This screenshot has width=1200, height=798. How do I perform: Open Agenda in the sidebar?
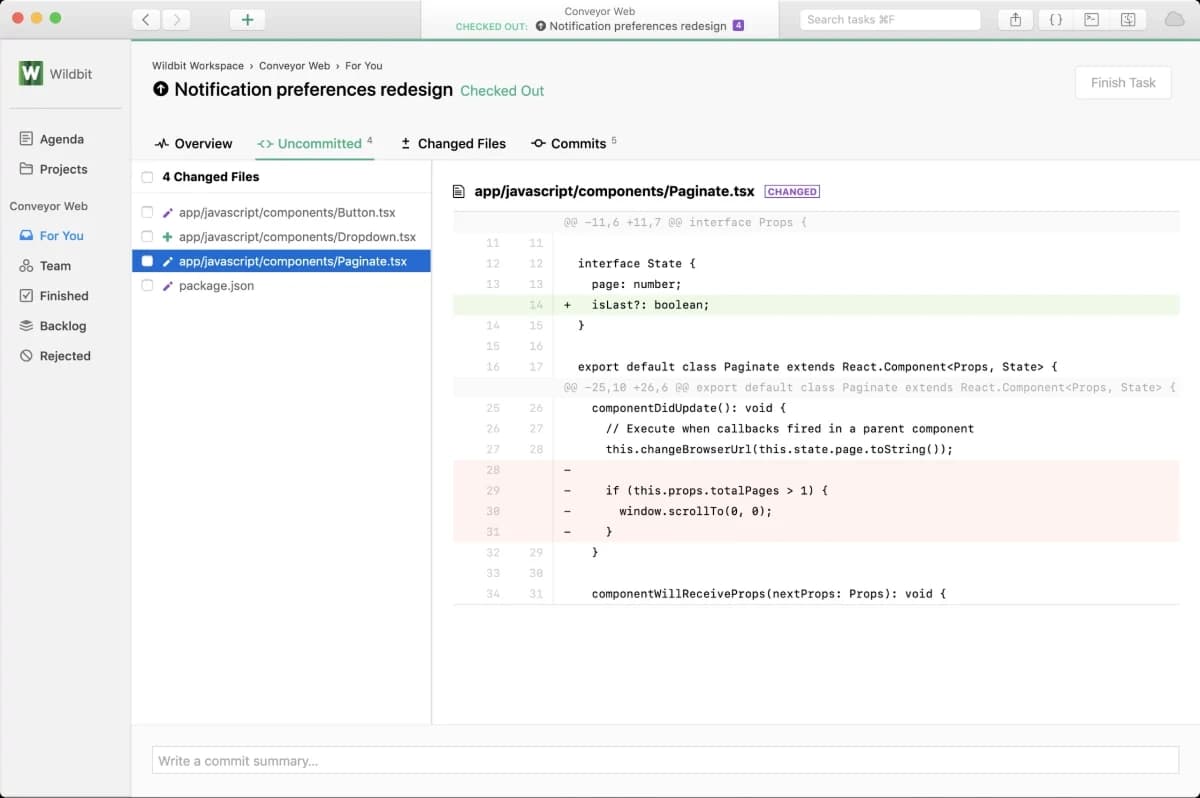(x=52, y=139)
